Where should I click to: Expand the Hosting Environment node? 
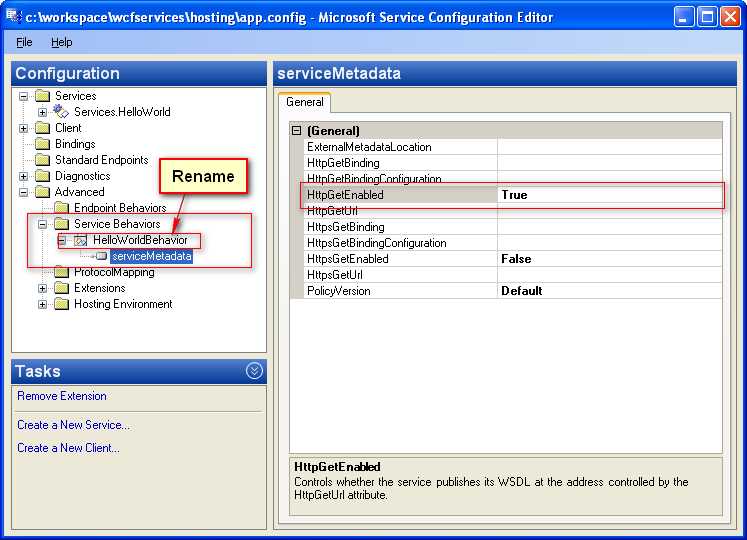pos(42,305)
